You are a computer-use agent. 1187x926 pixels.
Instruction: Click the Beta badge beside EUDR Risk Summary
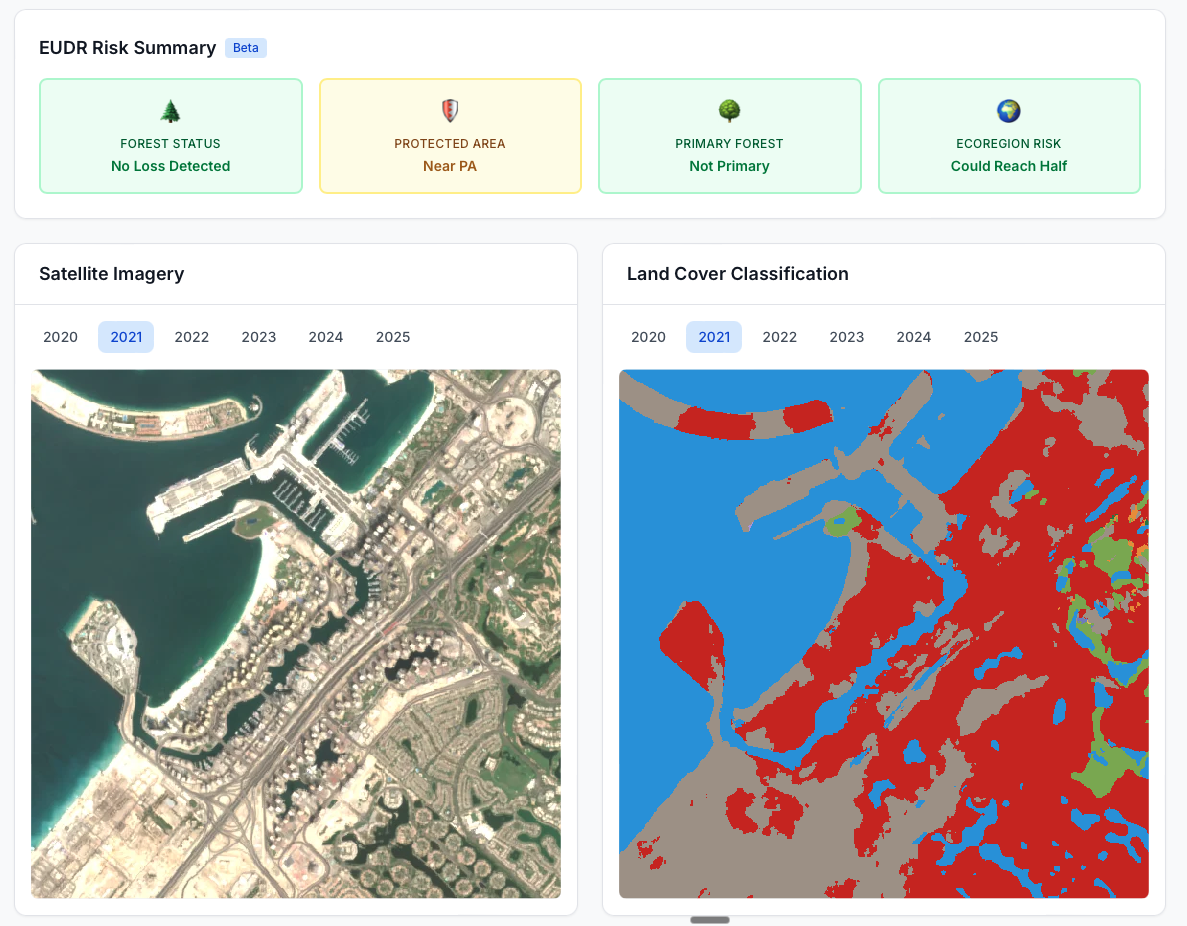coord(245,48)
